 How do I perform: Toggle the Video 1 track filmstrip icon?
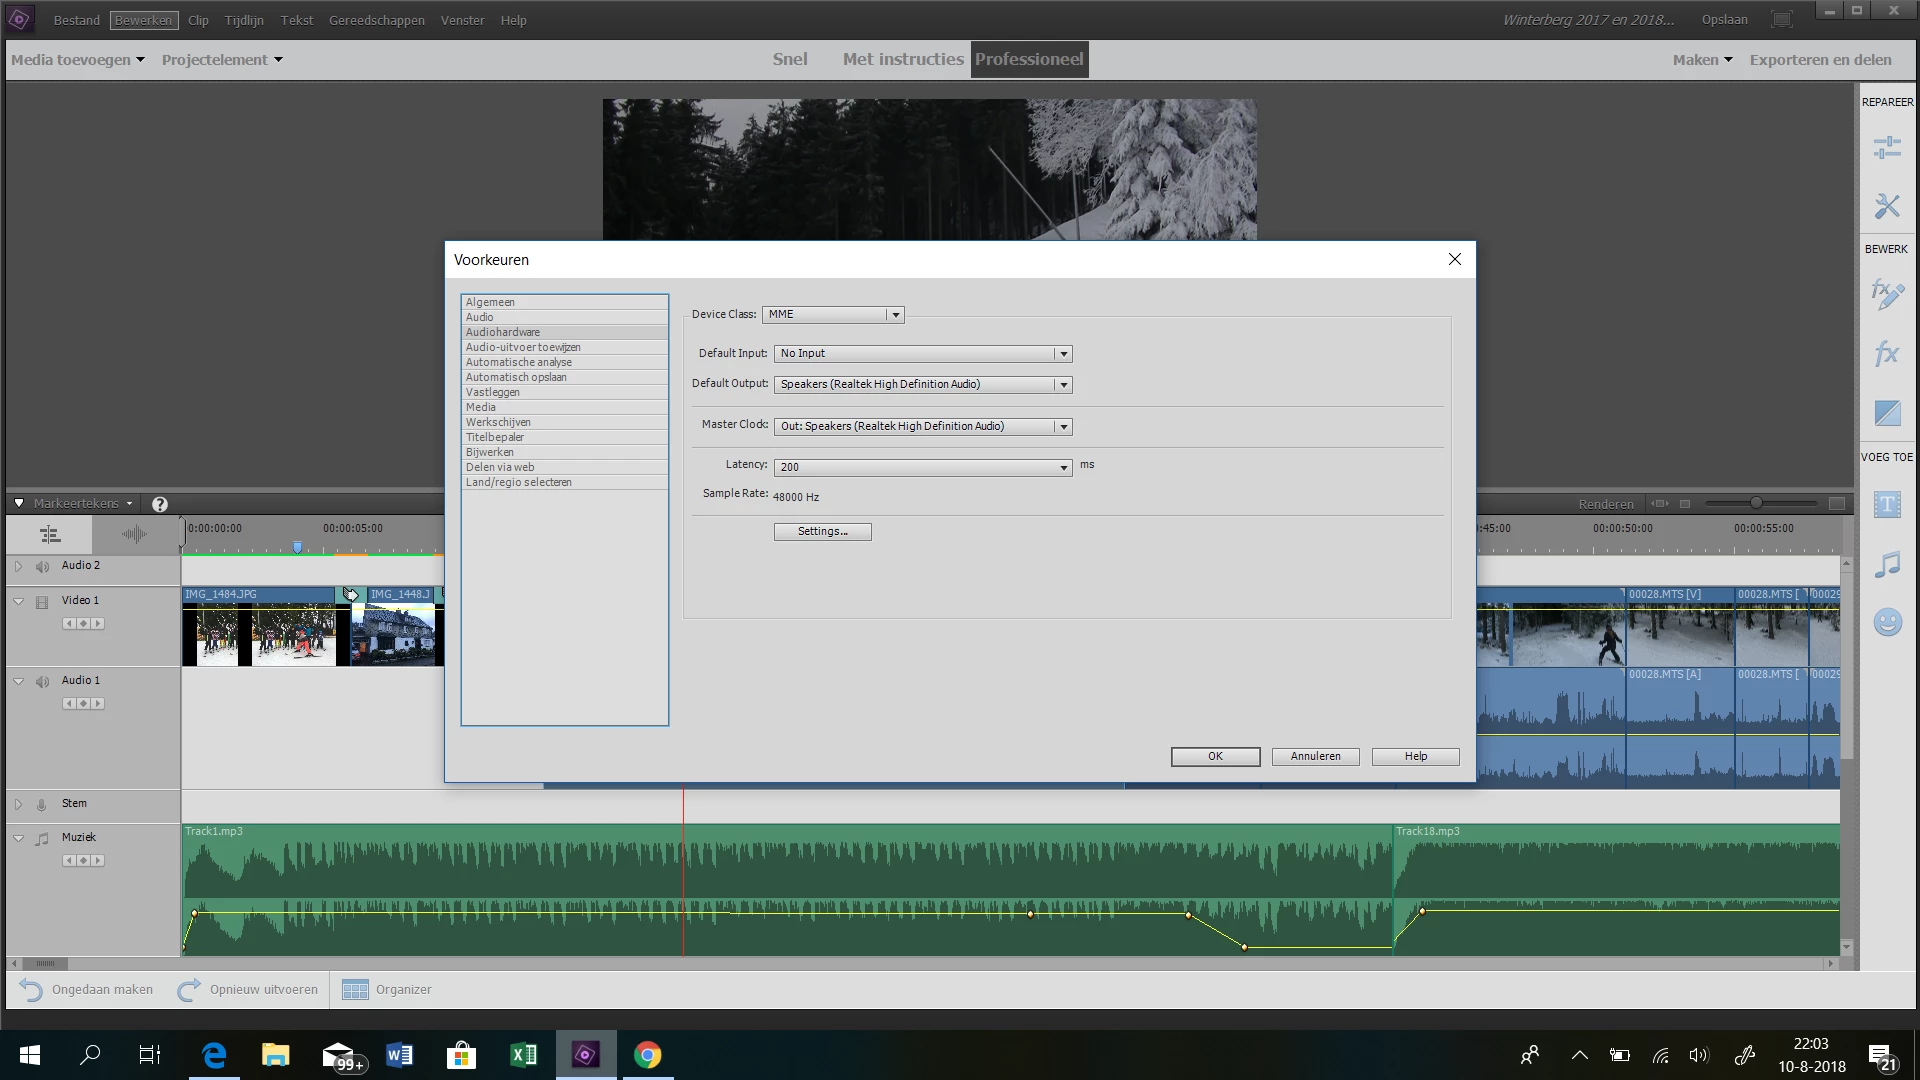pyautogui.click(x=42, y=602)
